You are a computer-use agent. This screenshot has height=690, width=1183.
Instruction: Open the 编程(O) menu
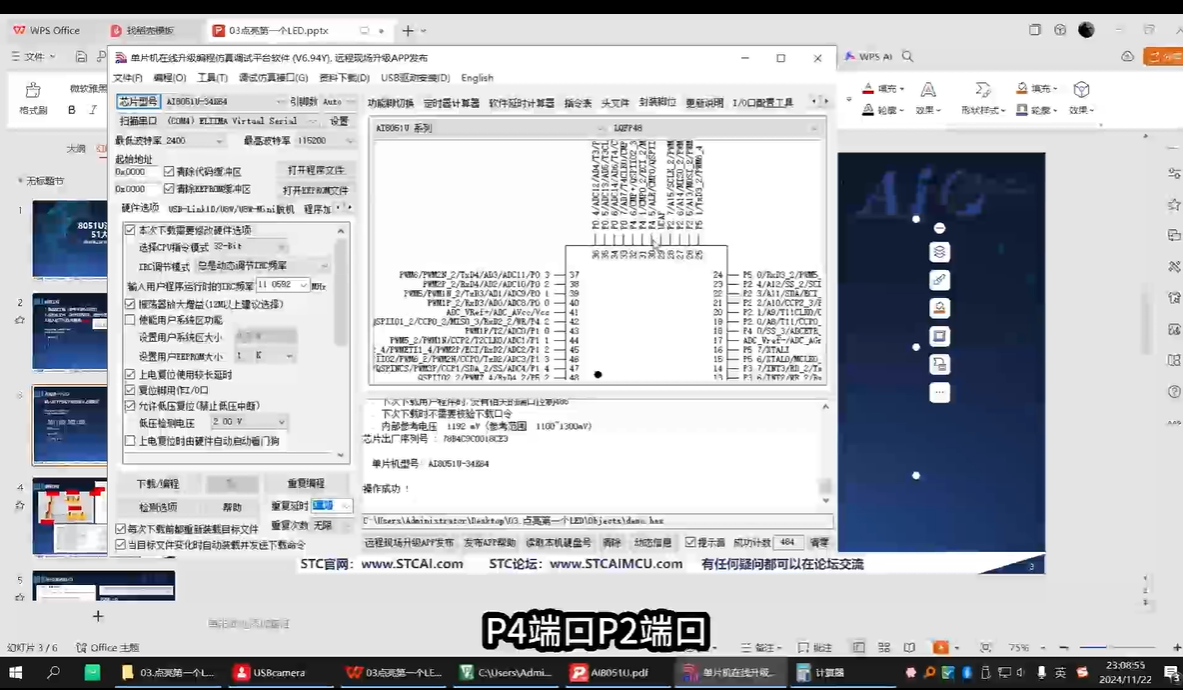point(170,78)
